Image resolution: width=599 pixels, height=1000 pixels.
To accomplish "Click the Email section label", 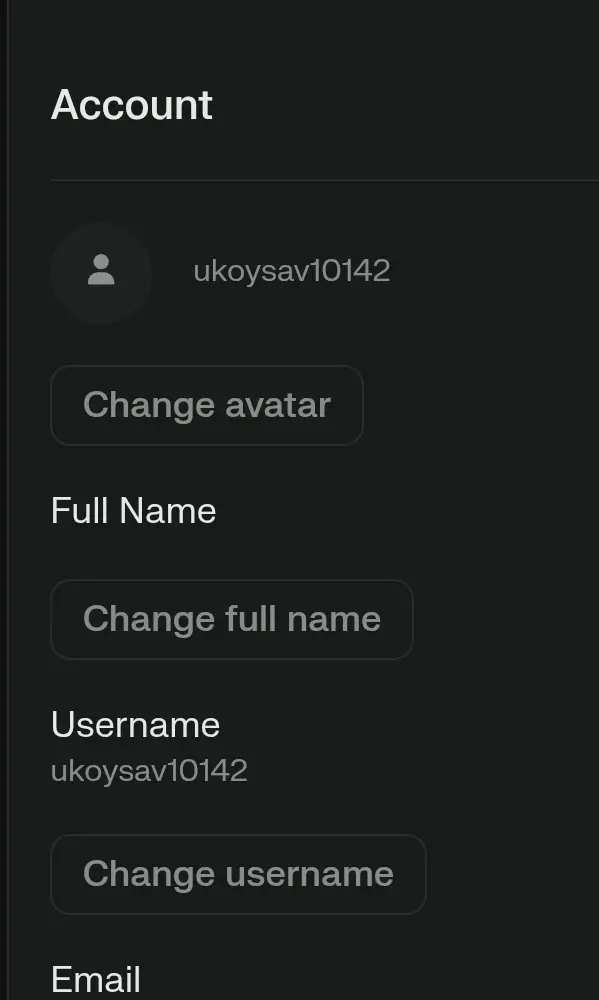I will [96, 979].
